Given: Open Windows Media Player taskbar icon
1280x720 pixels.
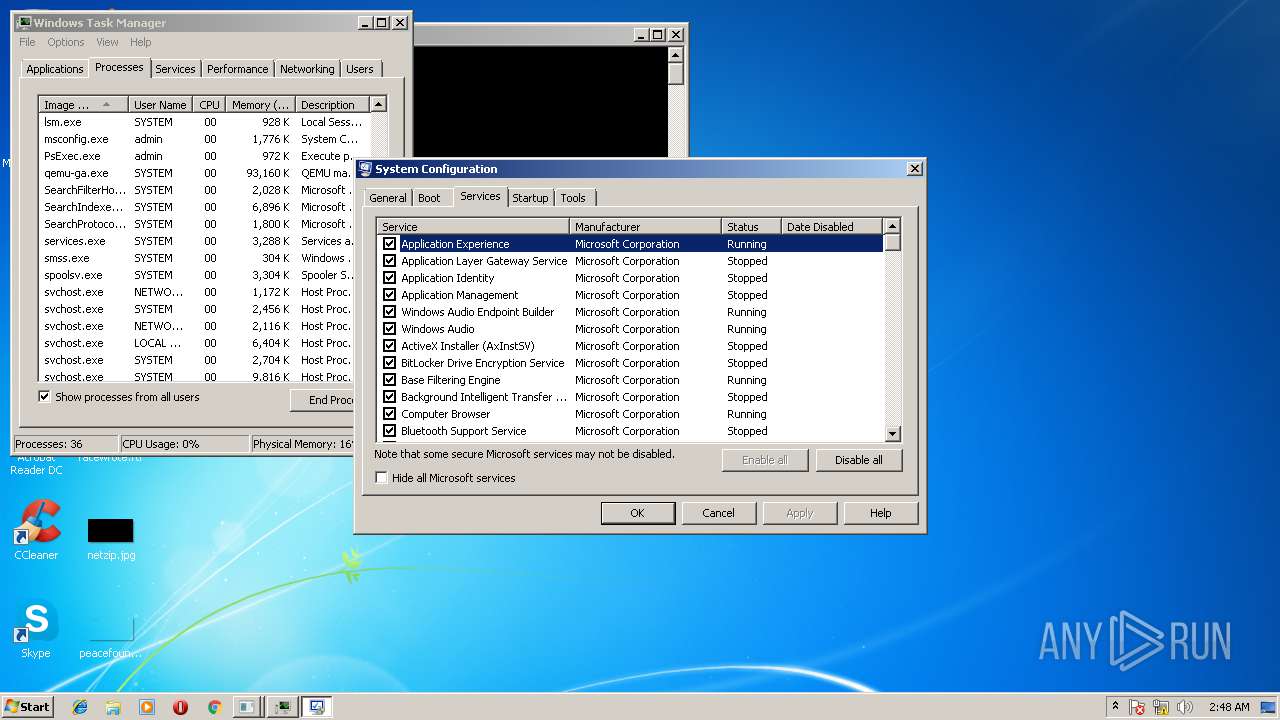Looking at the screenshot, I should tap(147, 707).
